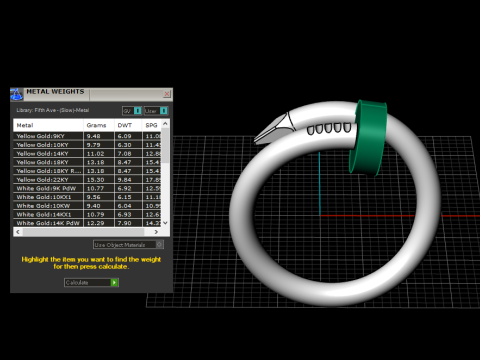Click the SPG column header
The image size is (480, 360).
pos(152,125)
